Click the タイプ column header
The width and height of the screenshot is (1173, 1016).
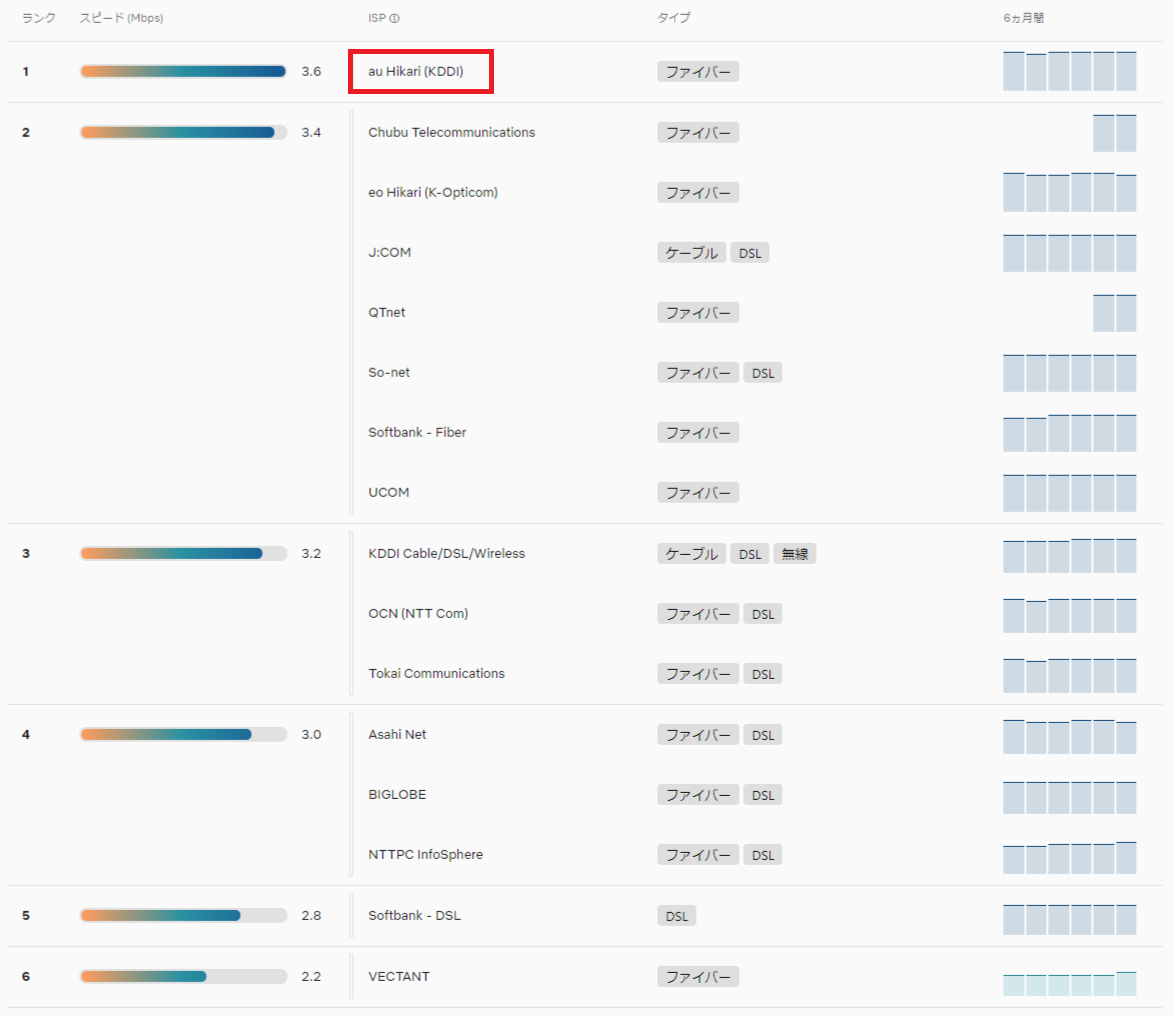[x=673, y=18]
